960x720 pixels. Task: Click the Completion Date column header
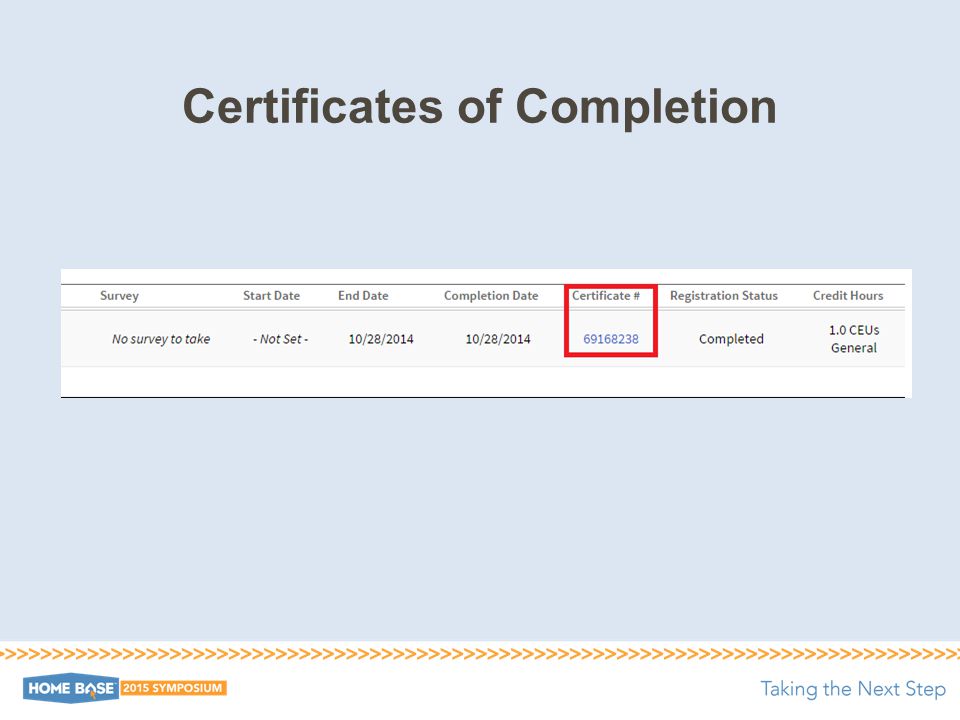(x=491, y=296)
